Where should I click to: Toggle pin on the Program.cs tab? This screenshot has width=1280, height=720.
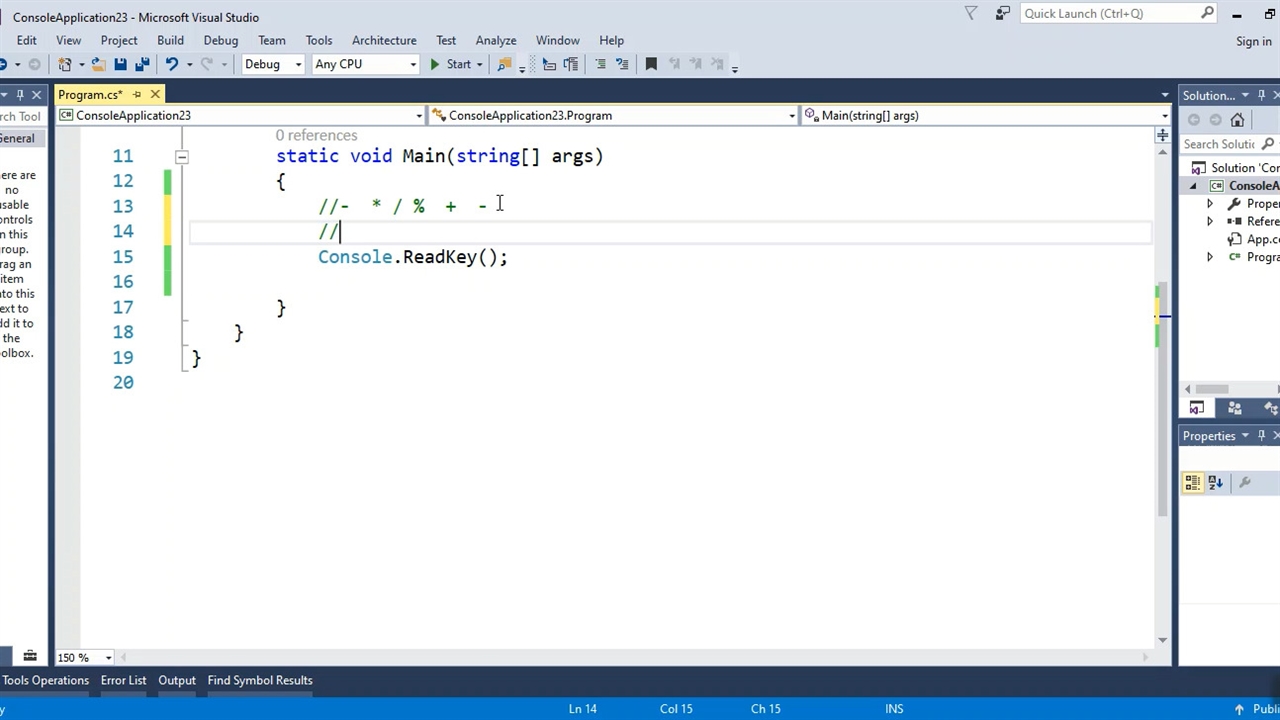[137, 95]
